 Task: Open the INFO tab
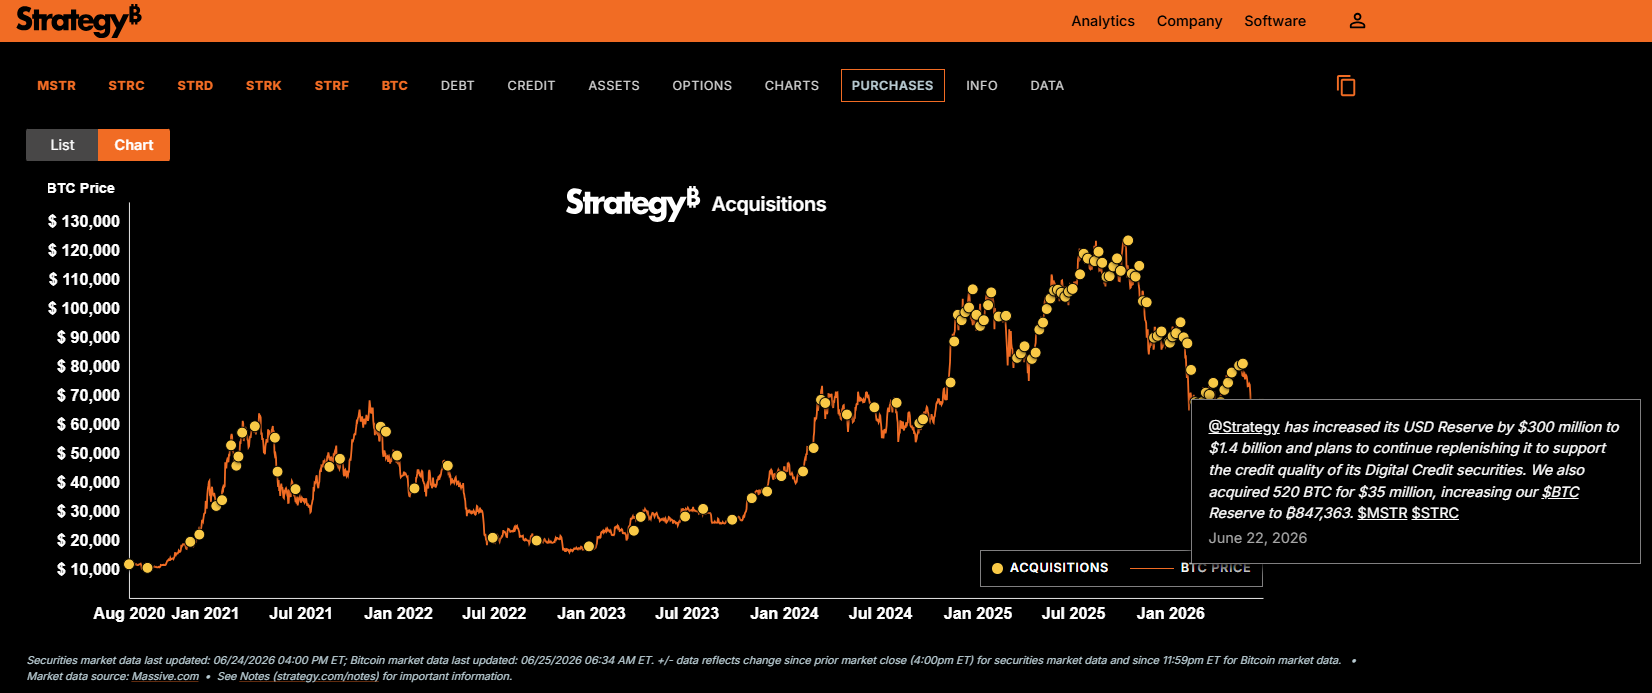pyautogui.click(x=982, y=86)
